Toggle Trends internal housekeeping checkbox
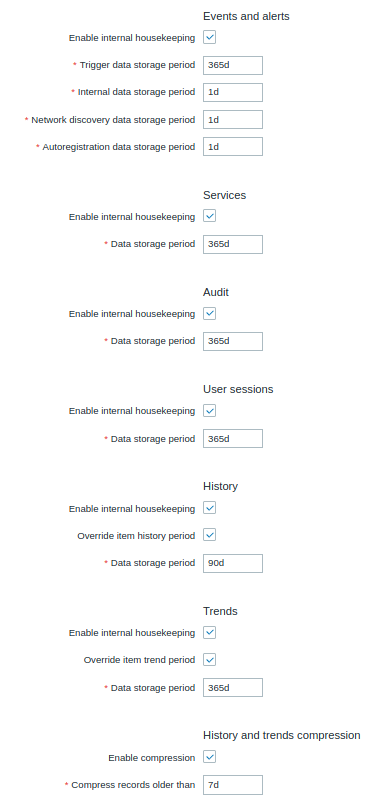Image resolution: width=383 pixels, height=799 pixels. click(209, 632)
